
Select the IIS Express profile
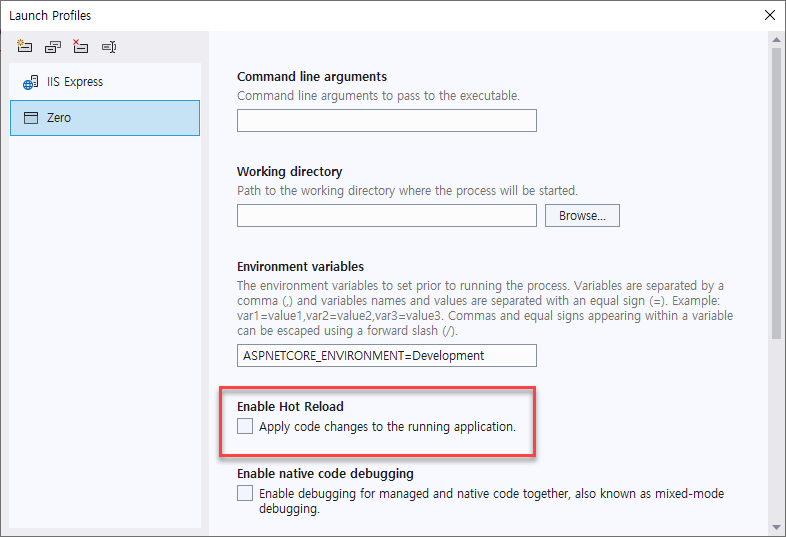[104, 82]
